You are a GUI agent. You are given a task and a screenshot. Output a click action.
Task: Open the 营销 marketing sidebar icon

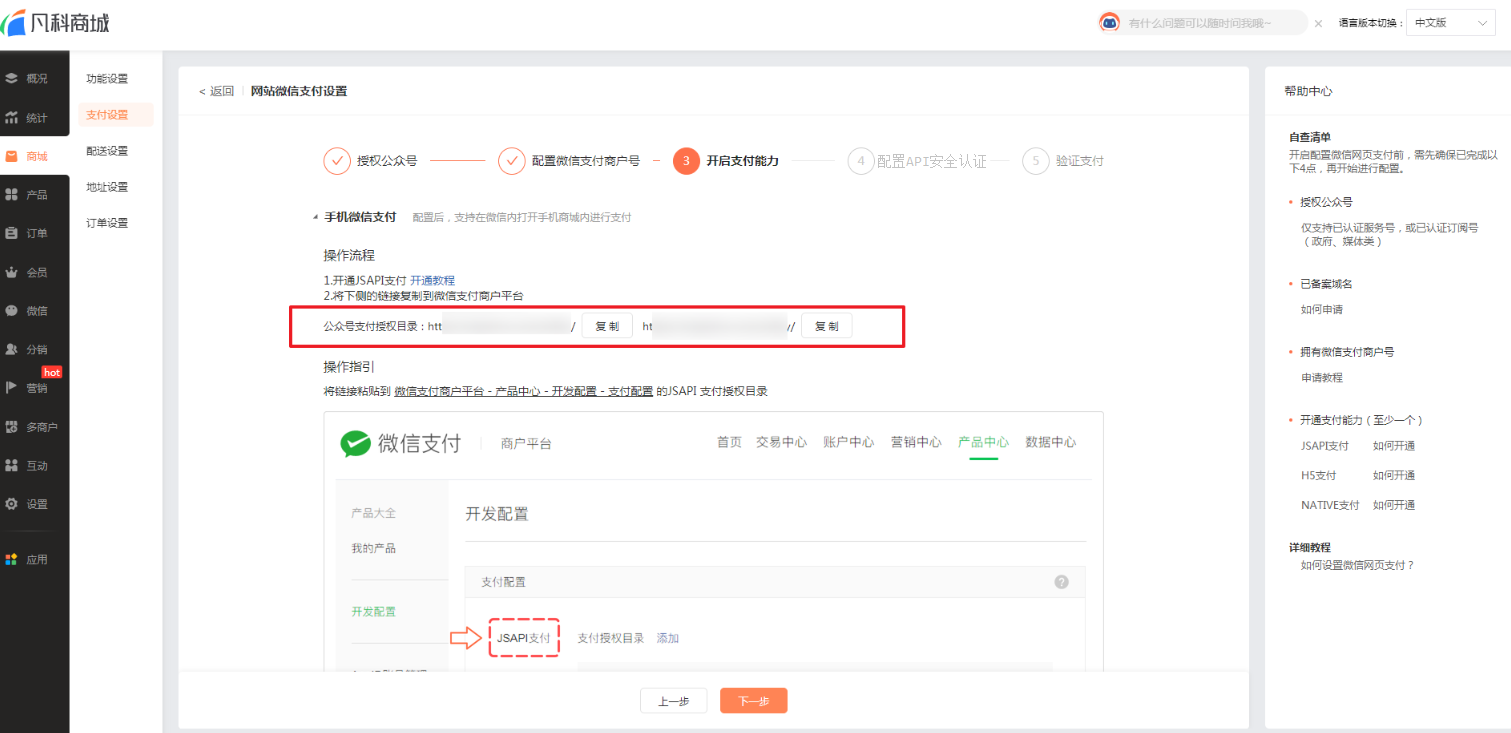coord(12,388)
